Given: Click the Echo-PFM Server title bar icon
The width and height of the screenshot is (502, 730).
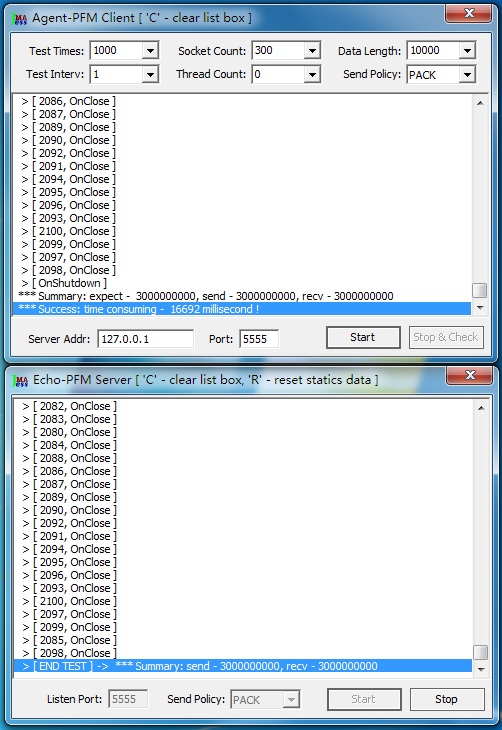Looking at the screenshot, I should tap(20, 380).
